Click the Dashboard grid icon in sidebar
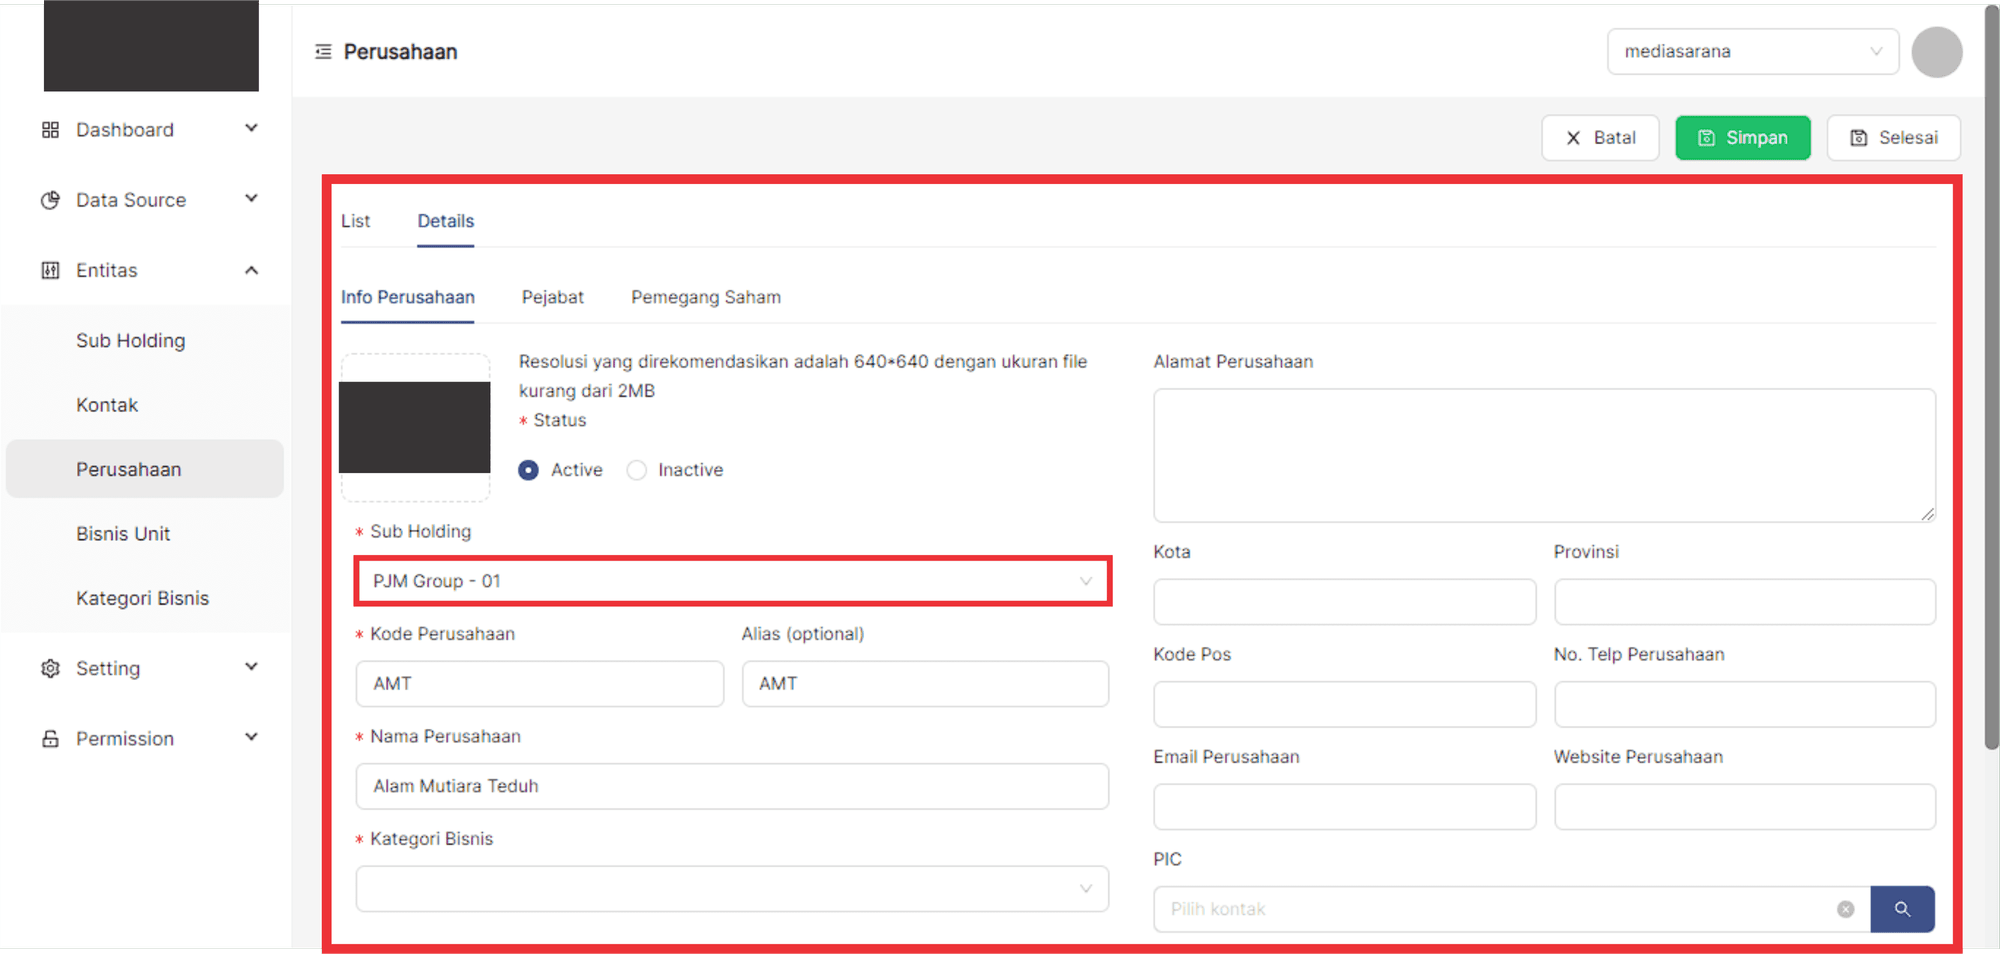 50,130
